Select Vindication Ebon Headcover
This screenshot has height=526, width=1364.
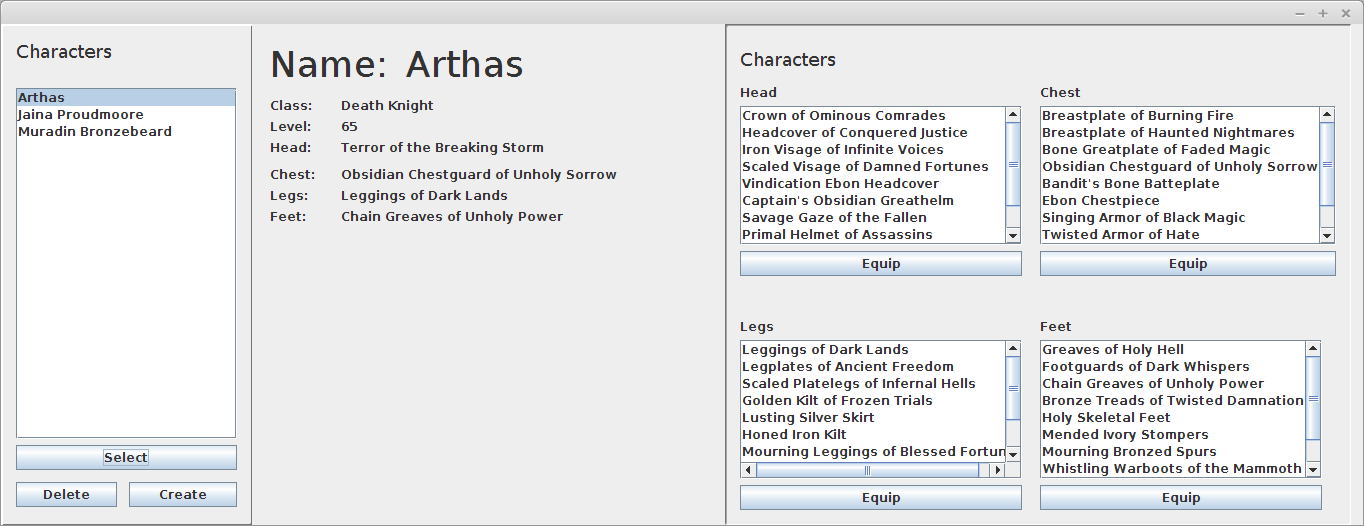873,183
